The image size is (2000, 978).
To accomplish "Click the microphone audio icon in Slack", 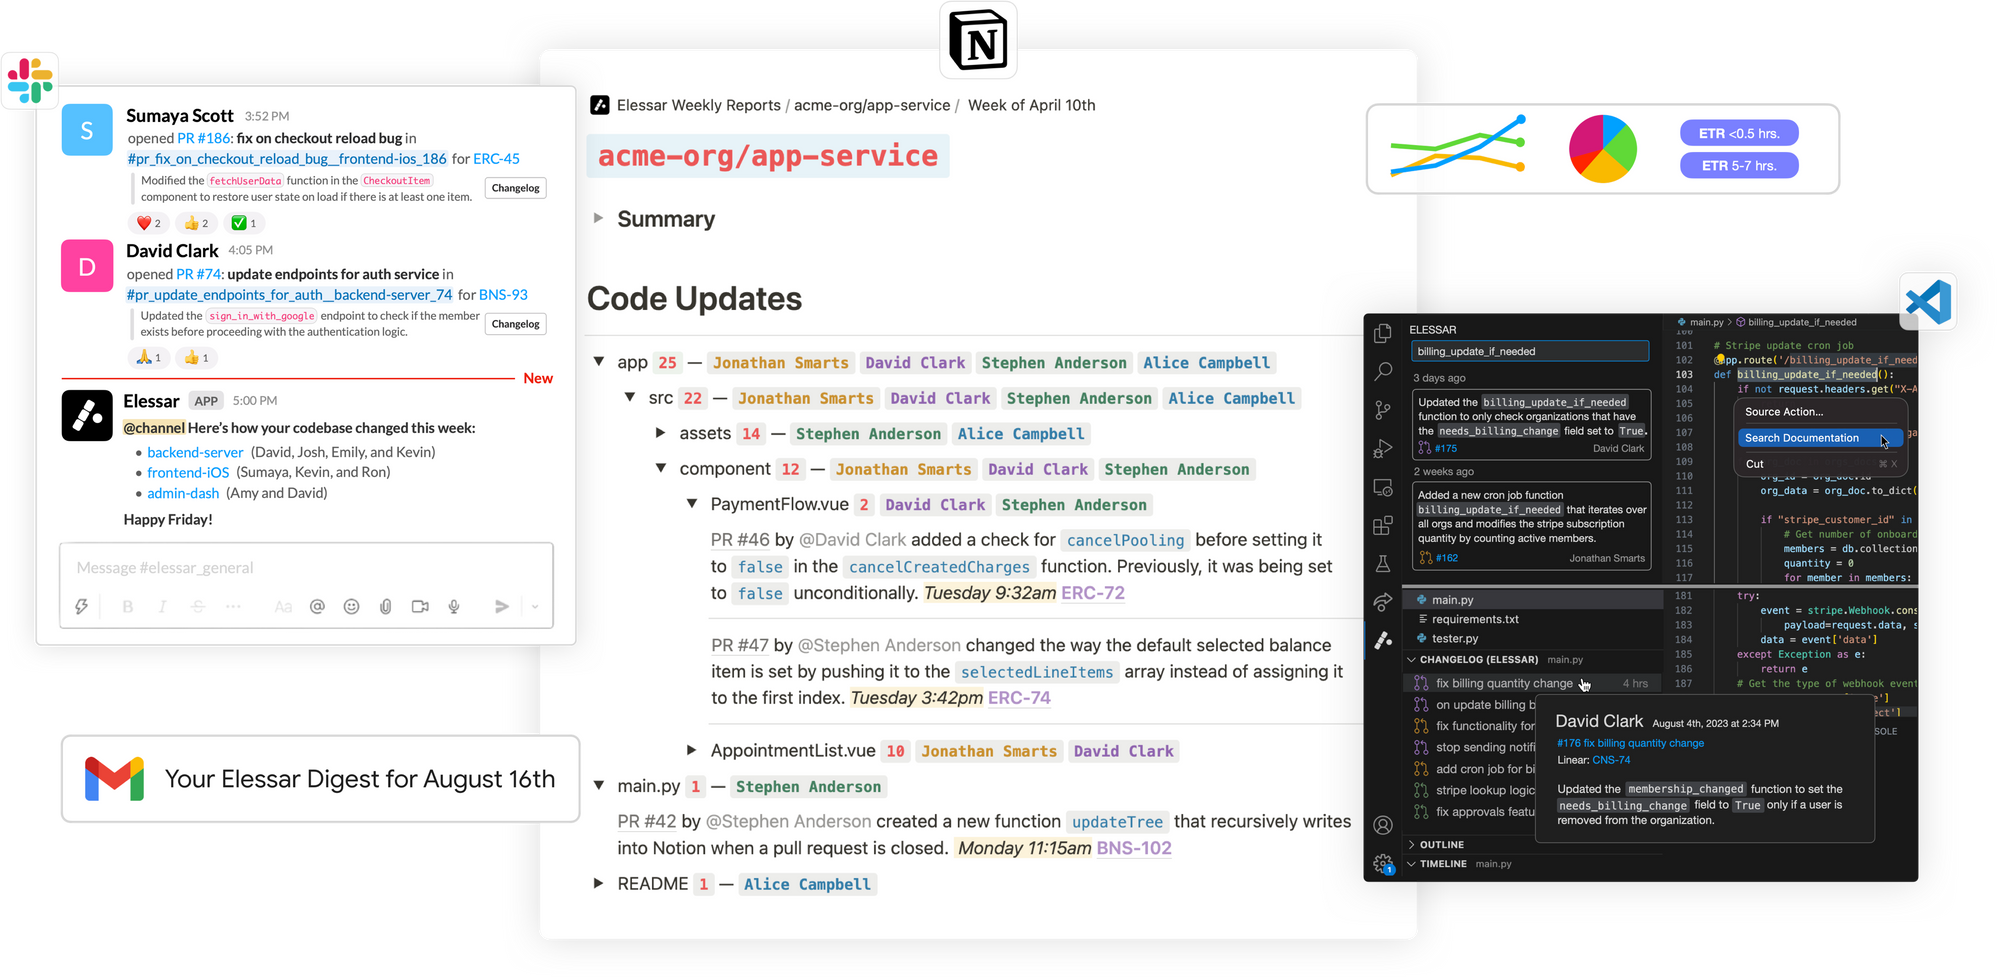I will coord(454,606).
